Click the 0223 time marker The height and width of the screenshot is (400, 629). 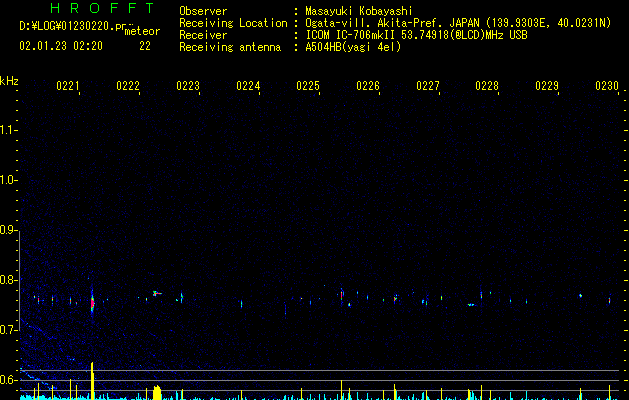[188, 85]
